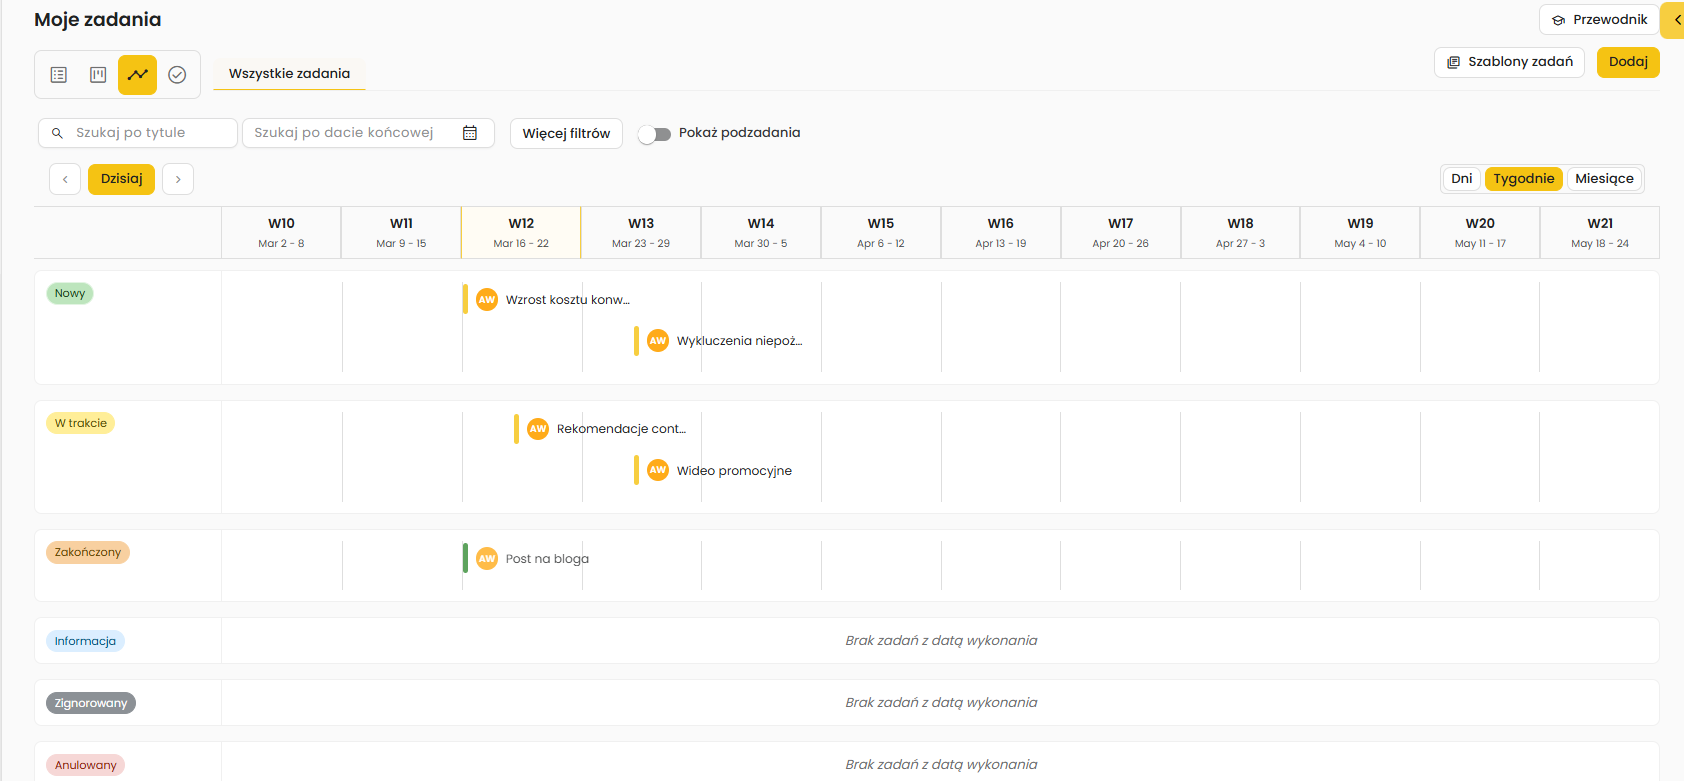Expand the Więcej filtrów options
The image size is (1684, 781).
[566, 134]
